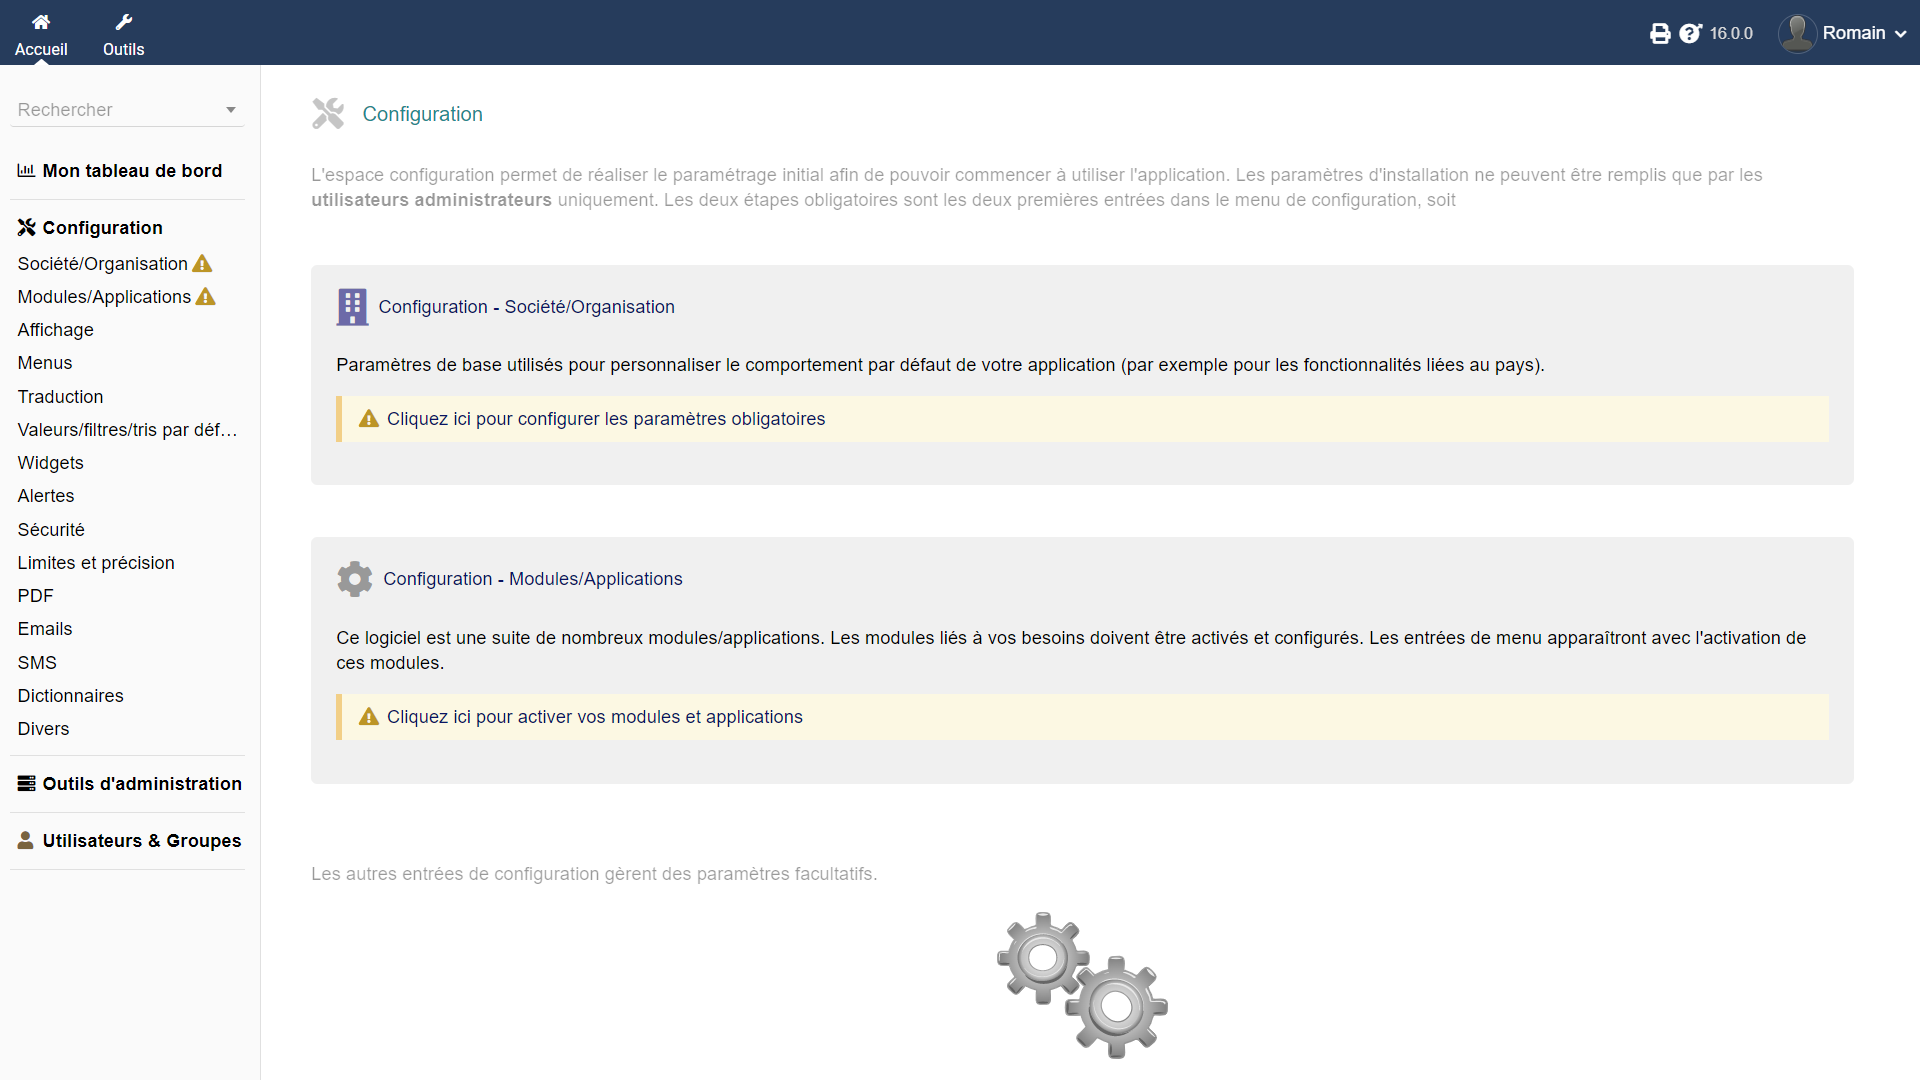Click the help question mark icon
Image resolution: width=1920 pixels, height=1080 pixels.
[1691, 32]
